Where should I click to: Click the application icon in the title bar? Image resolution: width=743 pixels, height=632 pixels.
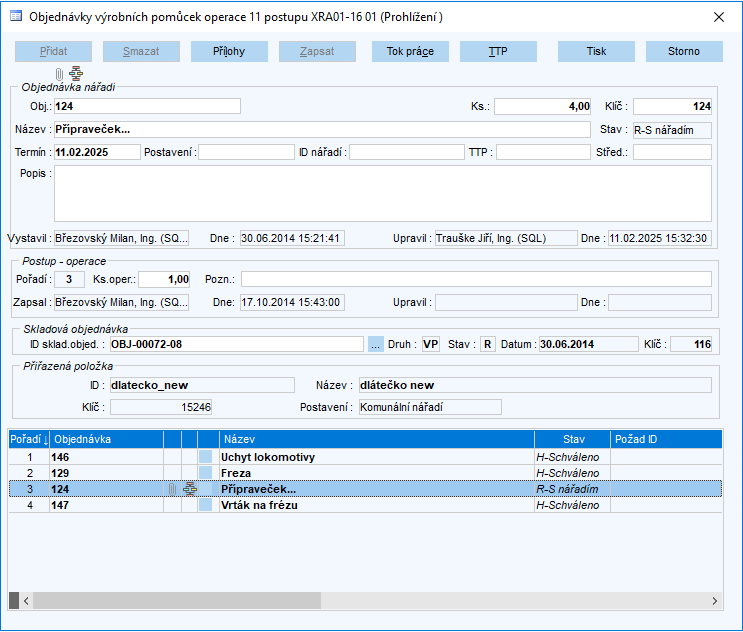coord(15,17)
